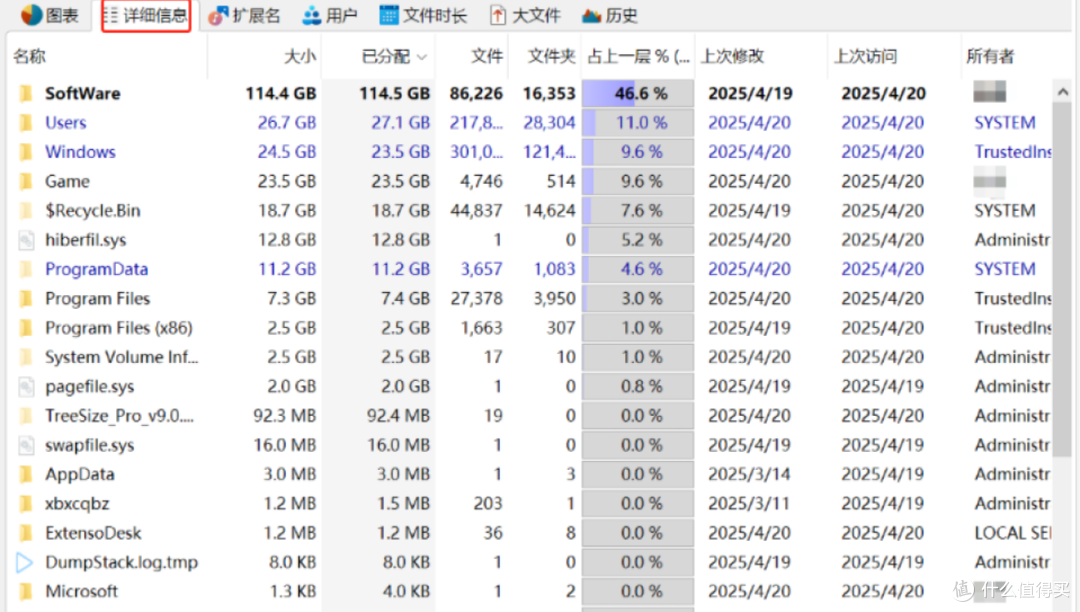This screenshot has width=1080, height=612.
Task: Select the DumpStack.log.tmp name
Action: pos(121,562)
